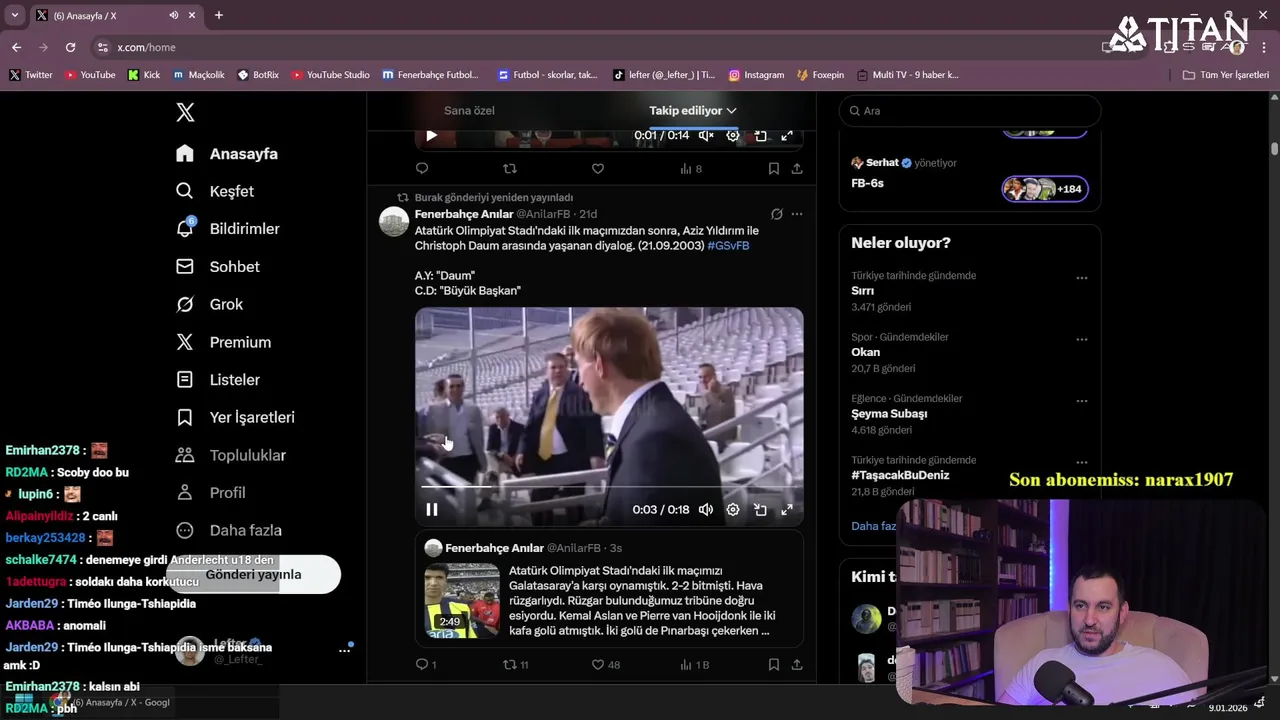Image resolution: width=1280 pixels, height=720 pixels.
Task: Like the top post heart icon
Action: (598, 169)
